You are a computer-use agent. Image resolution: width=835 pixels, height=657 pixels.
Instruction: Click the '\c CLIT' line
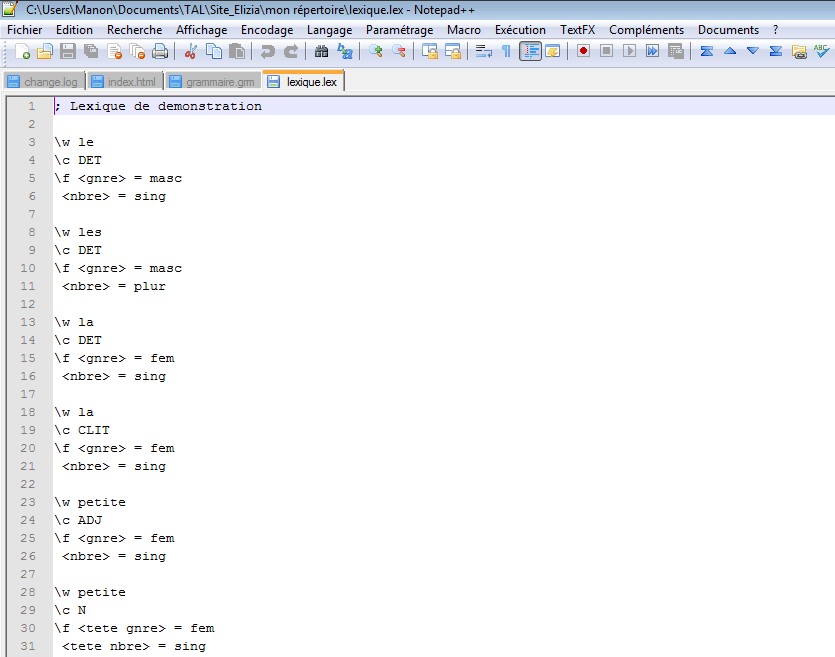tap(82, 430)
